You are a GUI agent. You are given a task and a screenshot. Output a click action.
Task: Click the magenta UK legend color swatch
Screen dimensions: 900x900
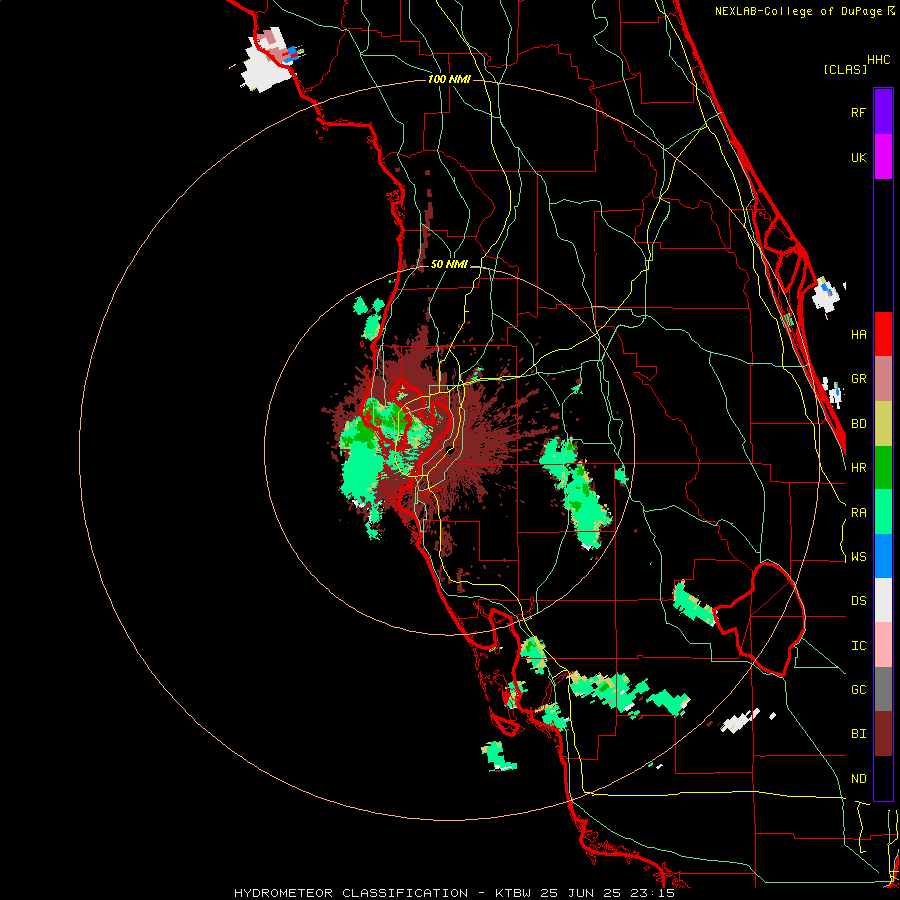click(x=883, y=157)
